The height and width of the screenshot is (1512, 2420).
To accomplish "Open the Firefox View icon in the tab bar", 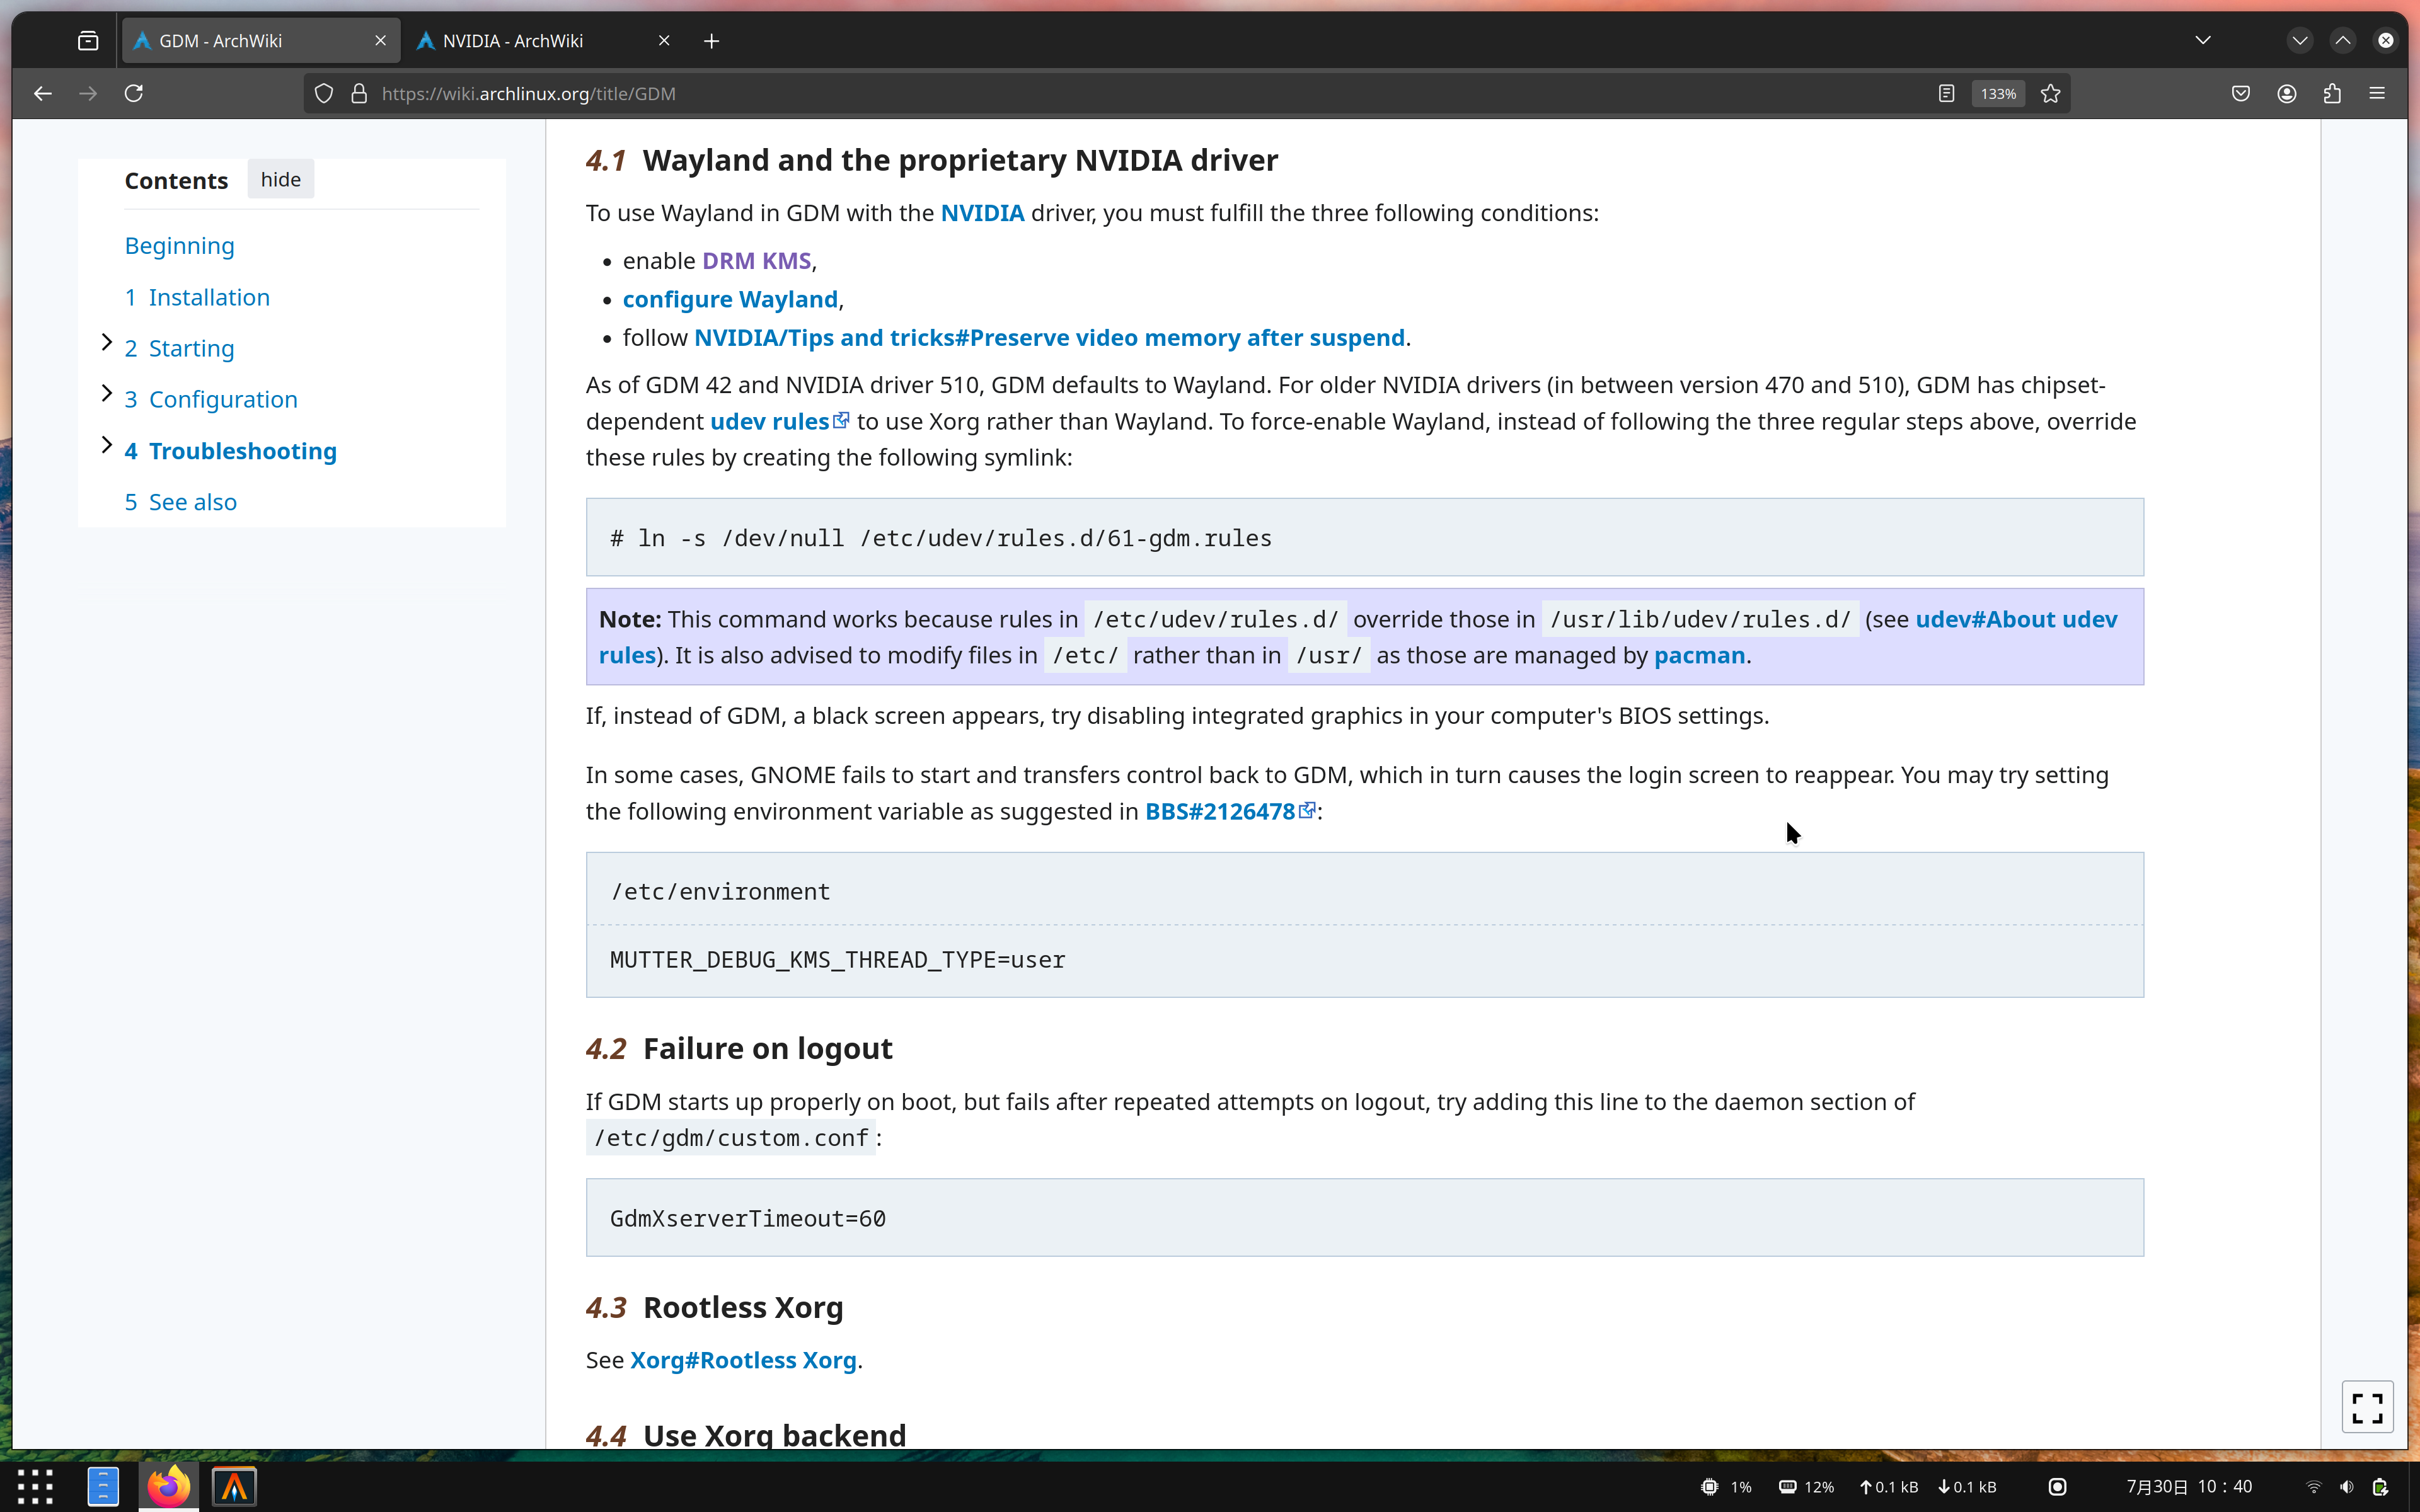I will pyautogui.click(x=88, y=41).
